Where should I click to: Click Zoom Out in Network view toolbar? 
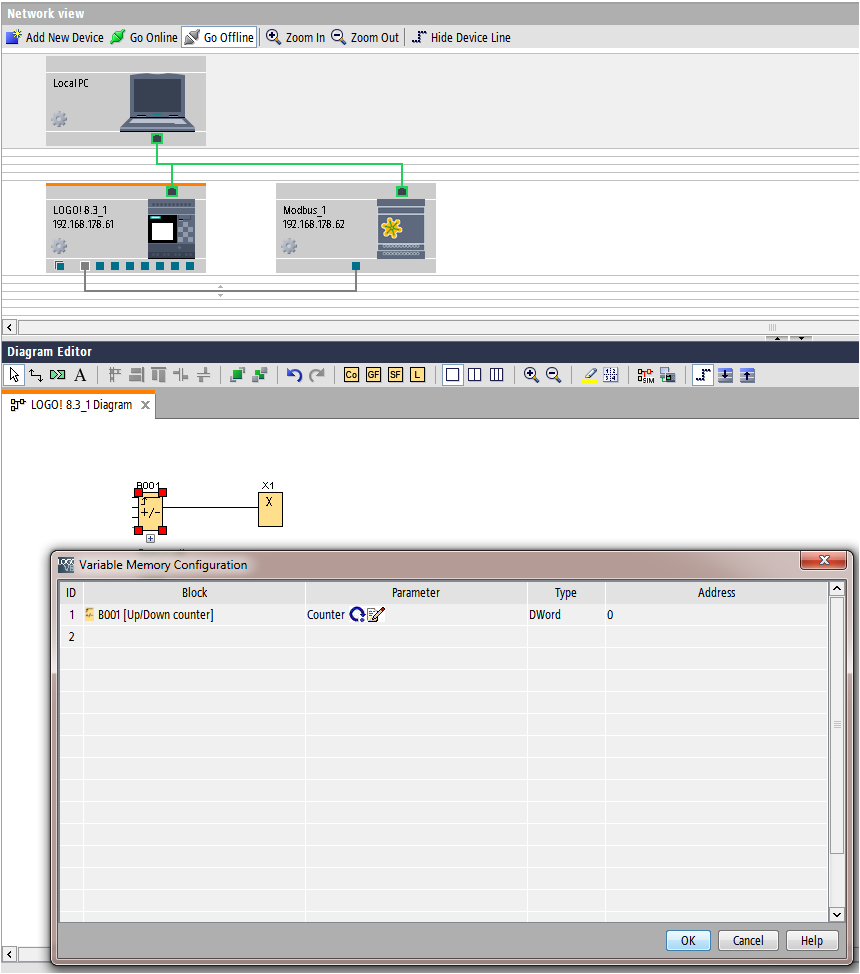(365, 37)
